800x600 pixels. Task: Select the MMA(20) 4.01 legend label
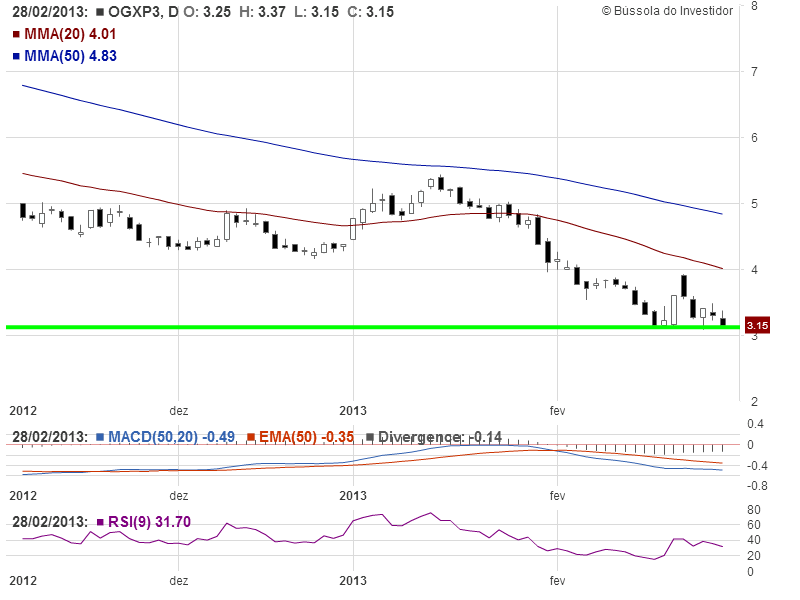70,34
